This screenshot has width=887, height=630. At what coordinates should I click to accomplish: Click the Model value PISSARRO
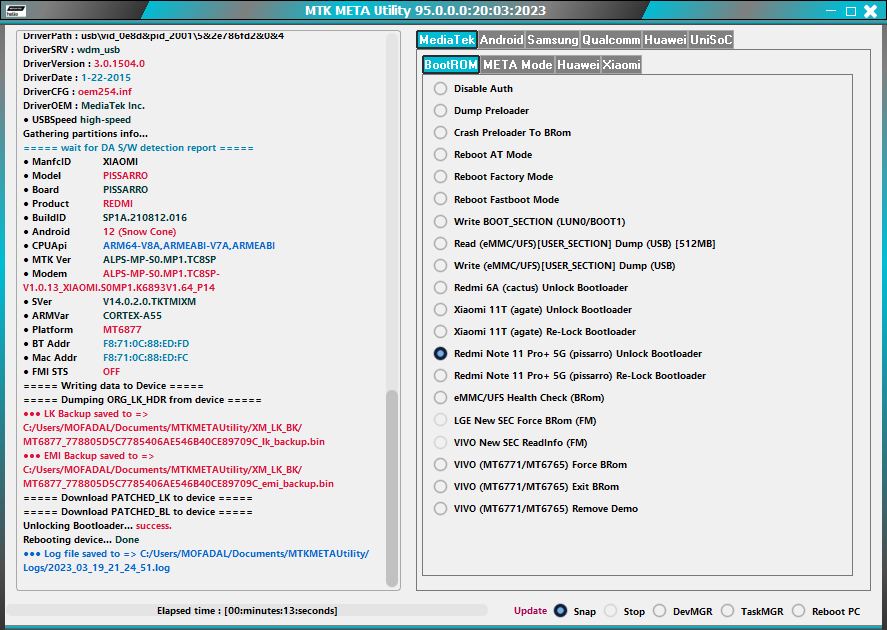point(126,176)
